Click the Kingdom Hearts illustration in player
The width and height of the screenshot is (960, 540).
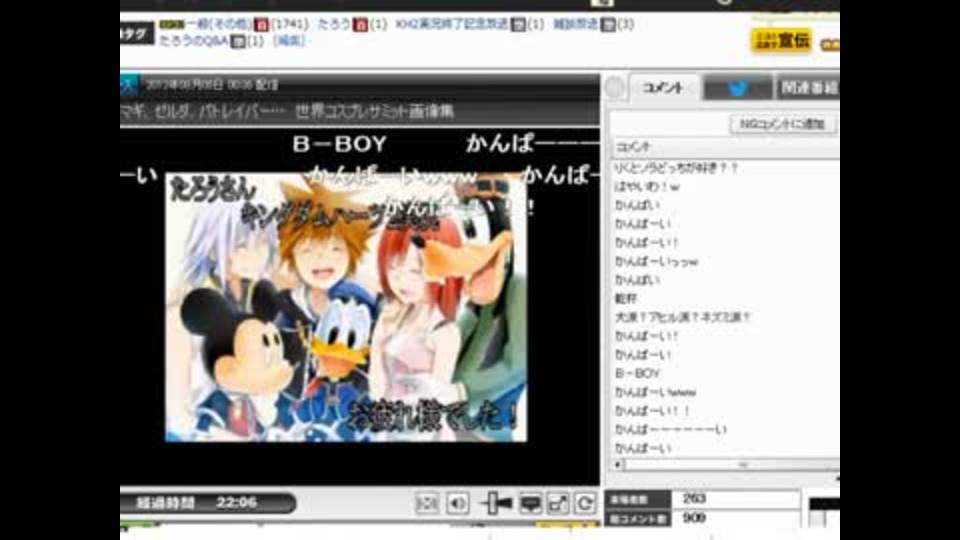click(x=346, y=306)
